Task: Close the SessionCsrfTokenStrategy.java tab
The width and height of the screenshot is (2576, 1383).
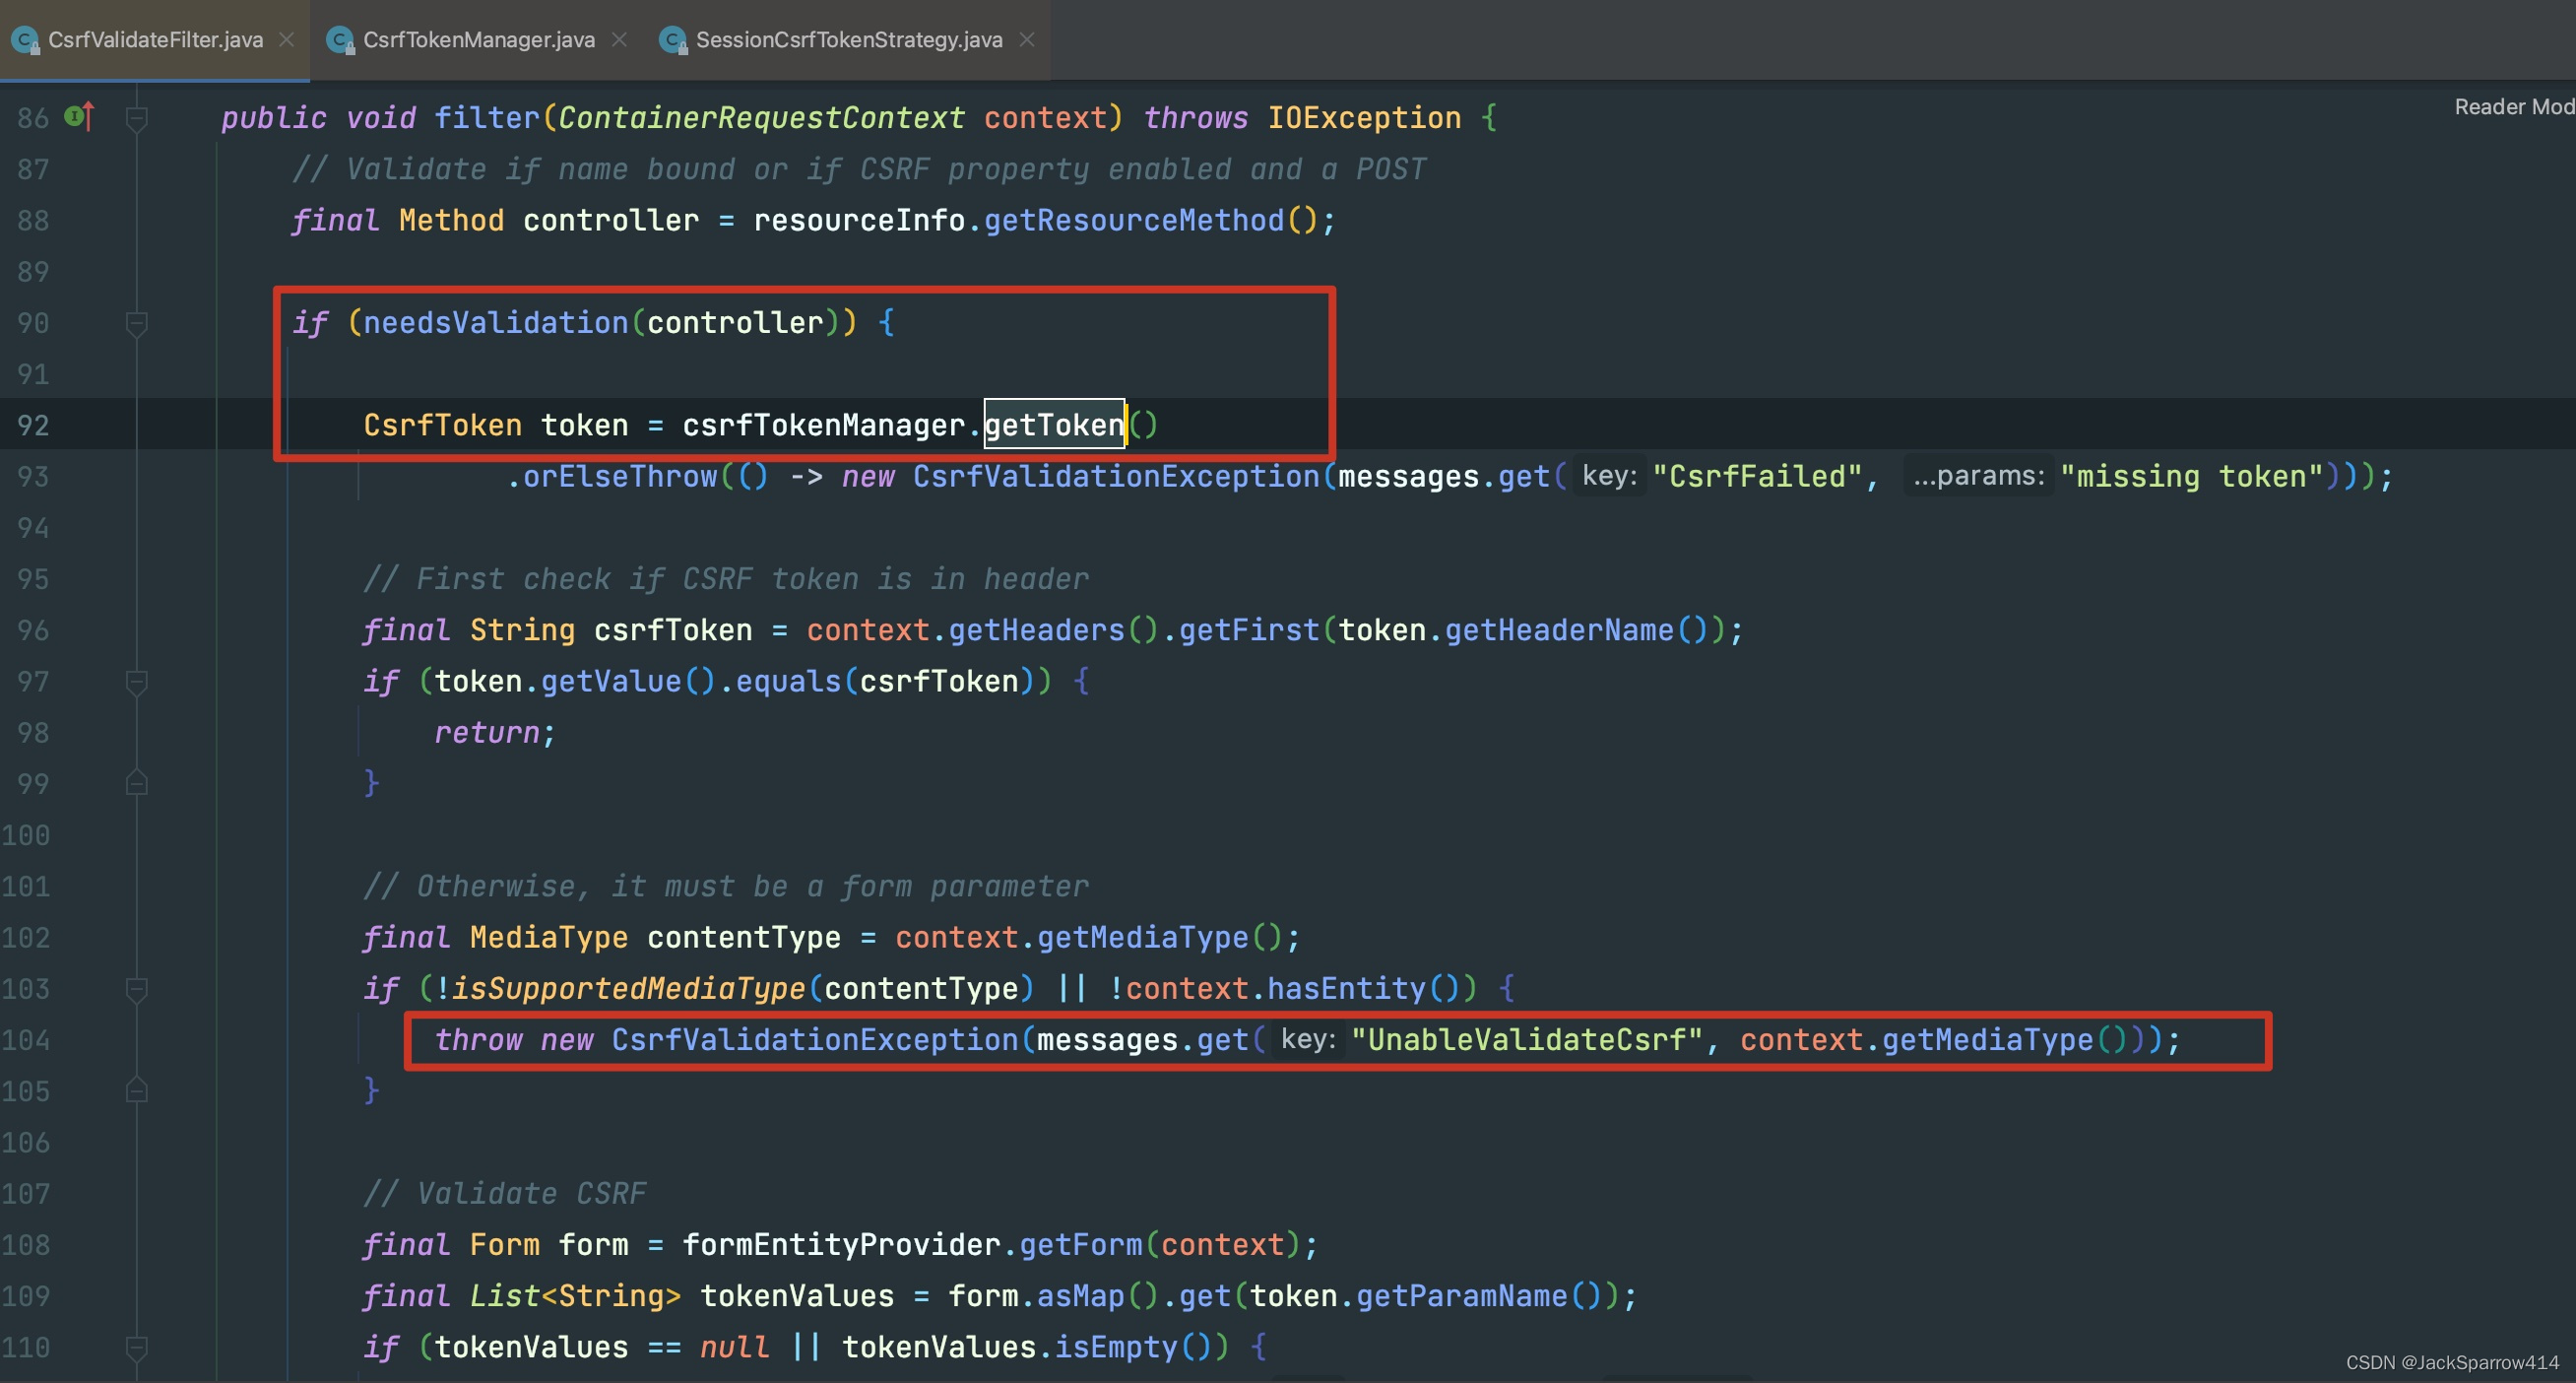Action: click(1027, 40)
